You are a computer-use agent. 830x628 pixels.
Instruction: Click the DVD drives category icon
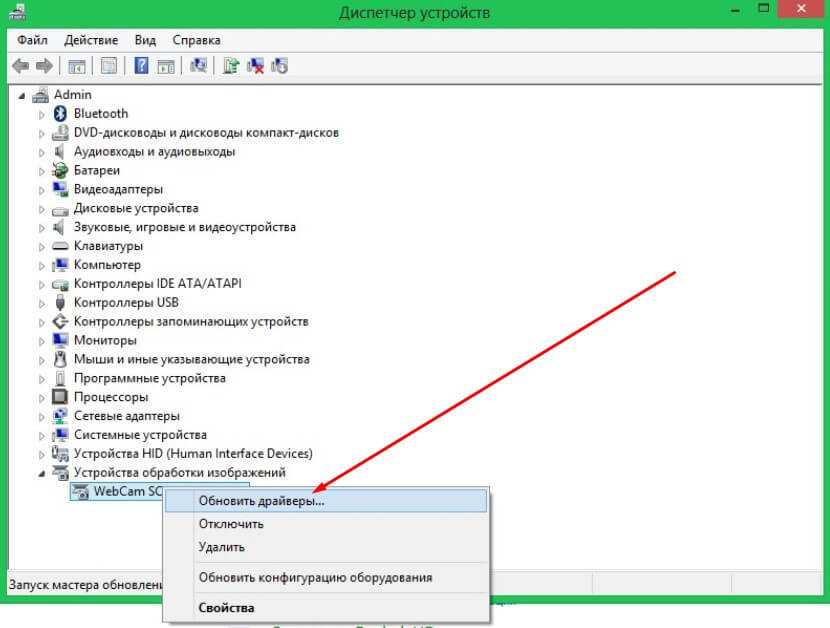(60, 132)
